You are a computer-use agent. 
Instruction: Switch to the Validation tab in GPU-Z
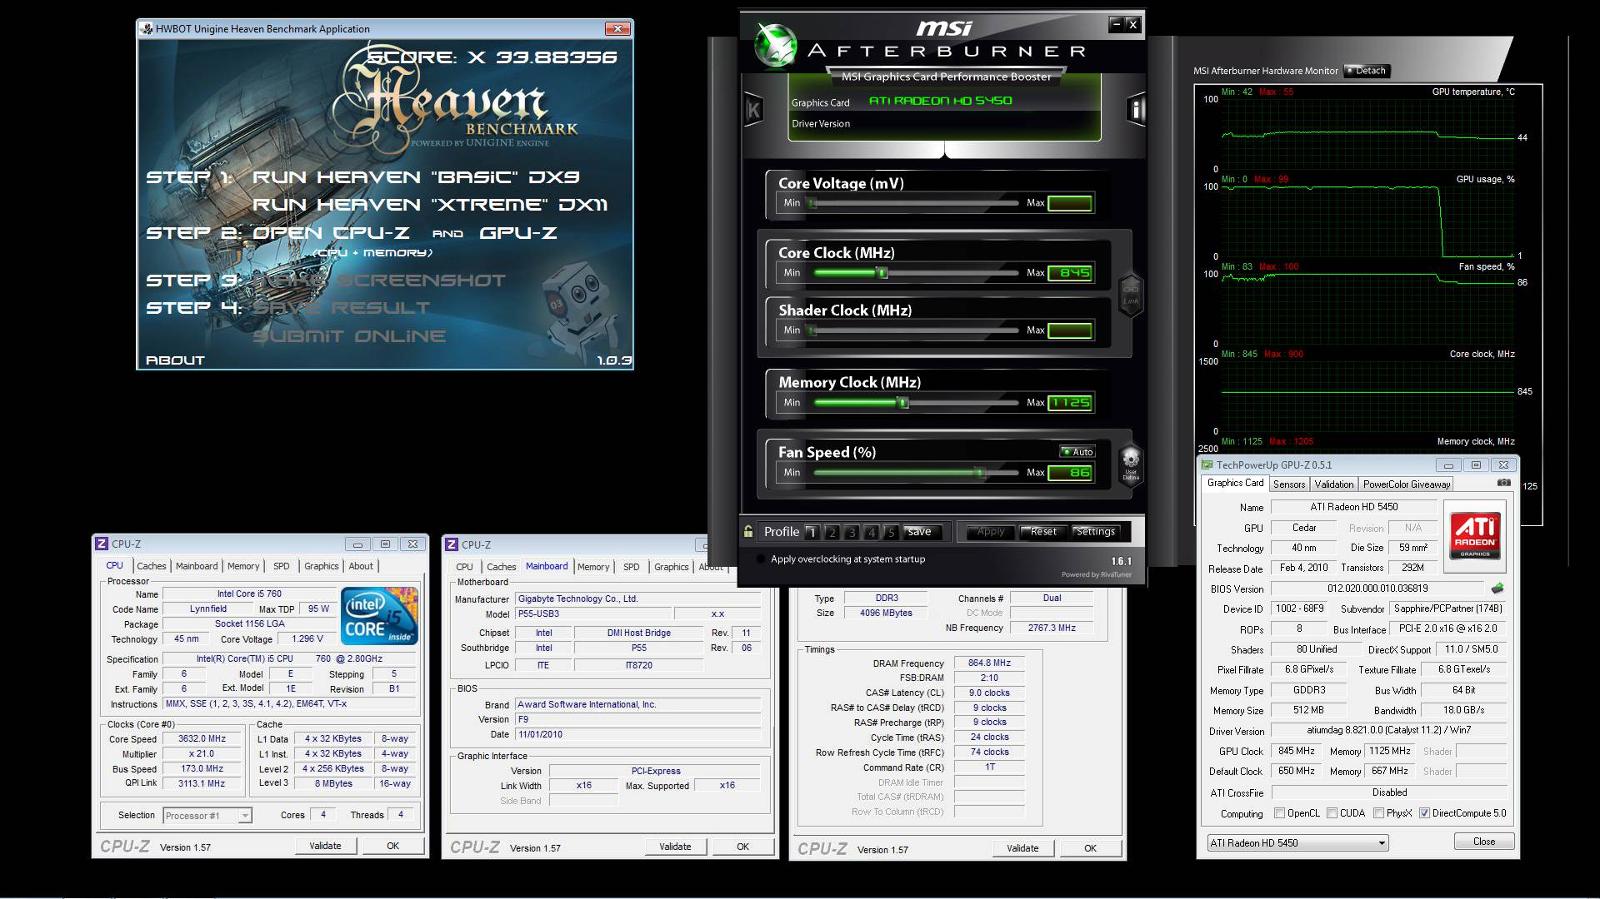(x=1333, y=484)
